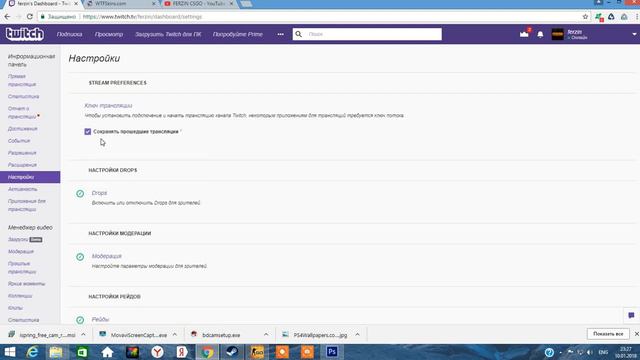Click the Рейды green checkmark icon
This screenshot has height=360, width=640.
pos(80,320)
